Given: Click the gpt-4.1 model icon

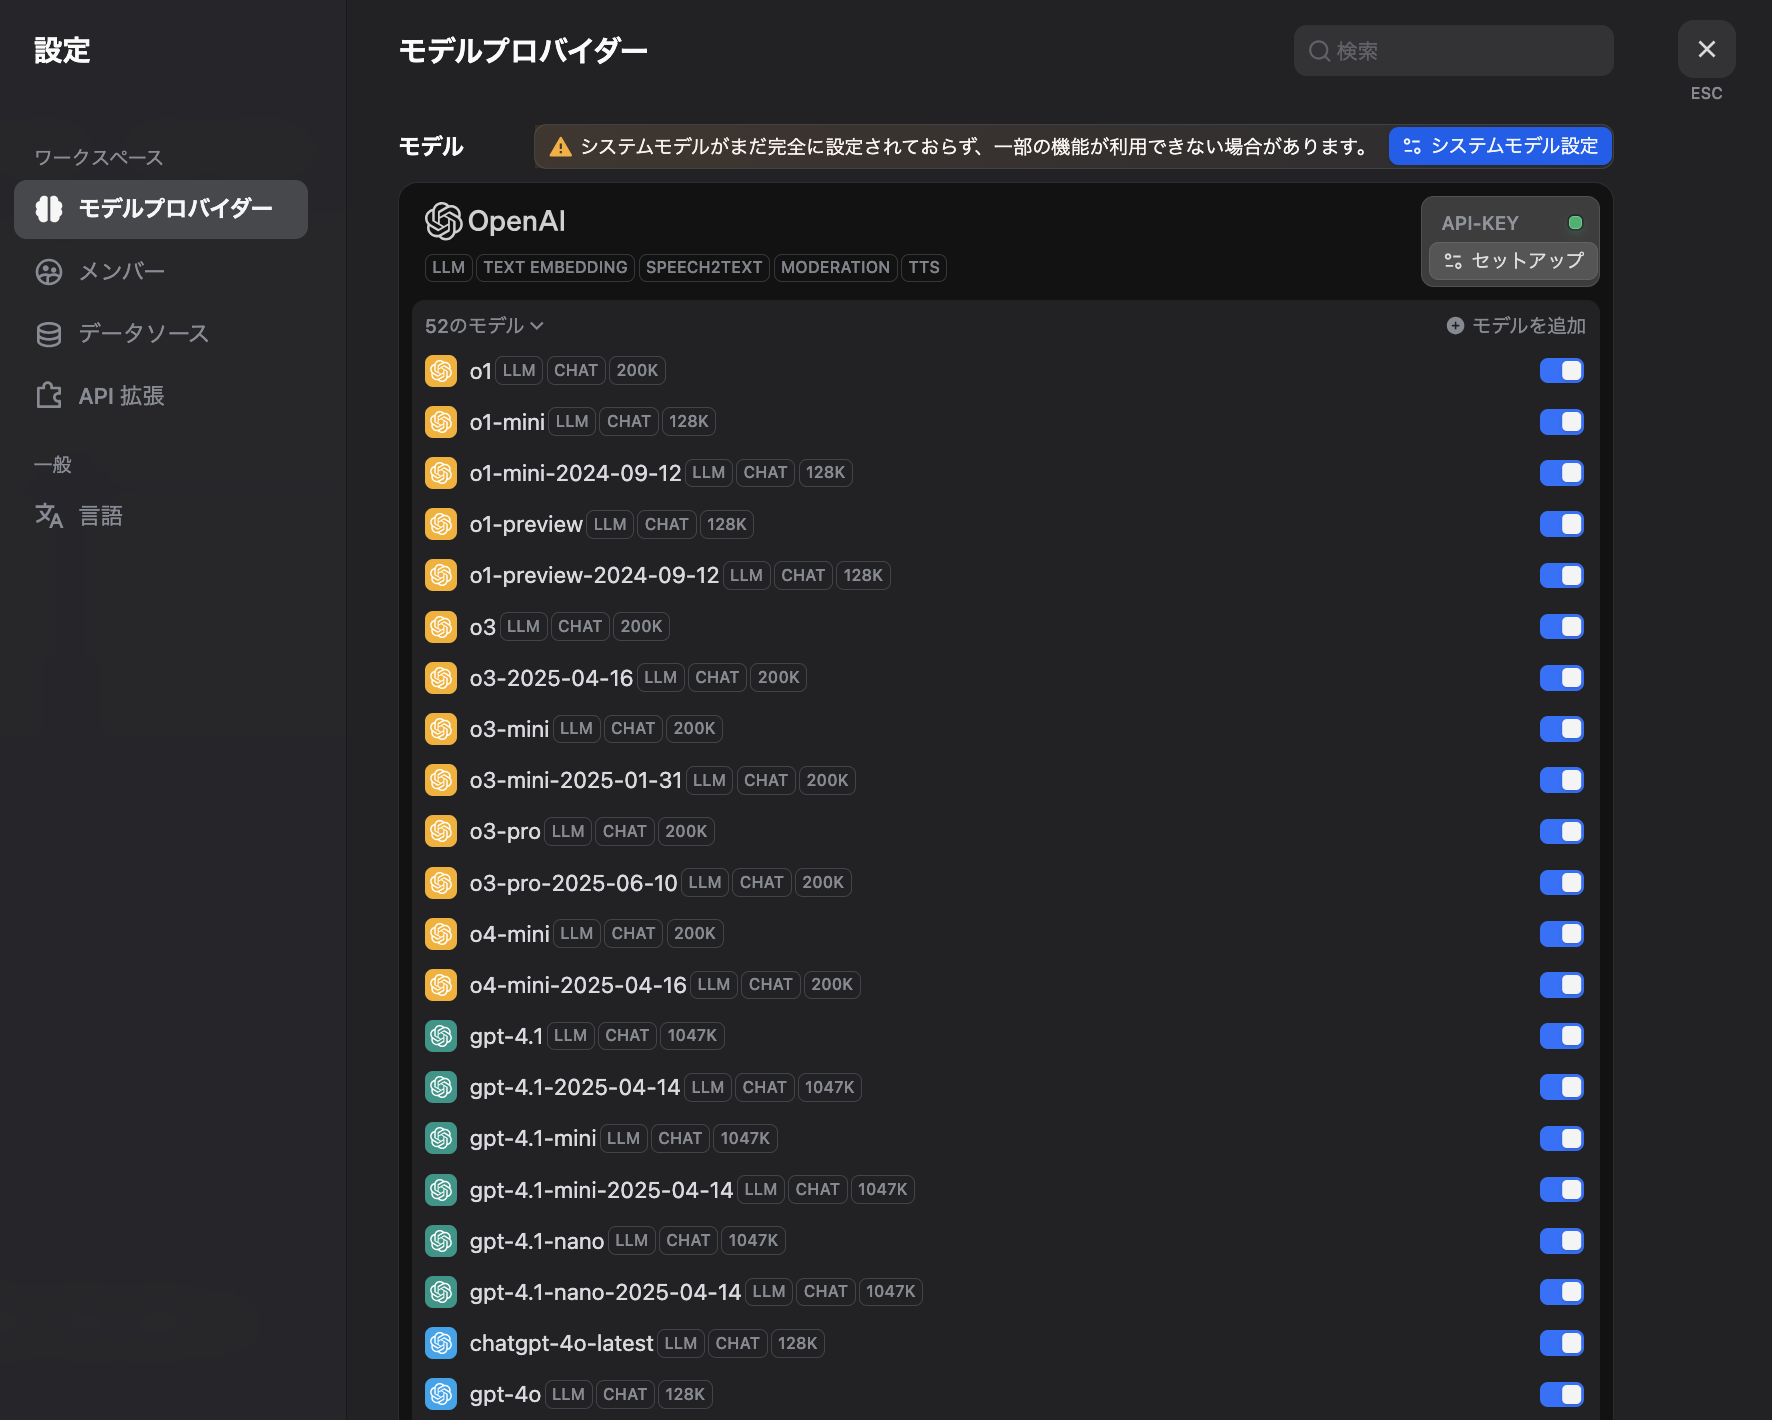Looking at the screenshot, I should [x=441, y=1036].
